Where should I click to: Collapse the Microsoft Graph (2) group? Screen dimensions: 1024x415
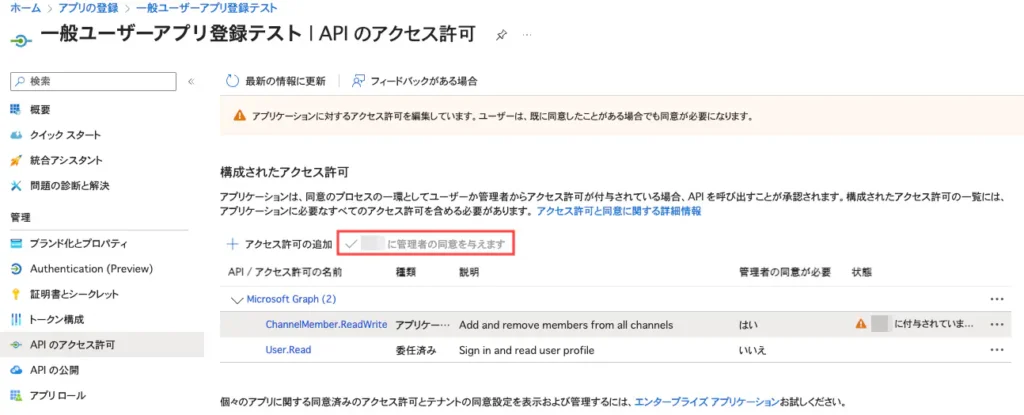[x=236, y=299]
